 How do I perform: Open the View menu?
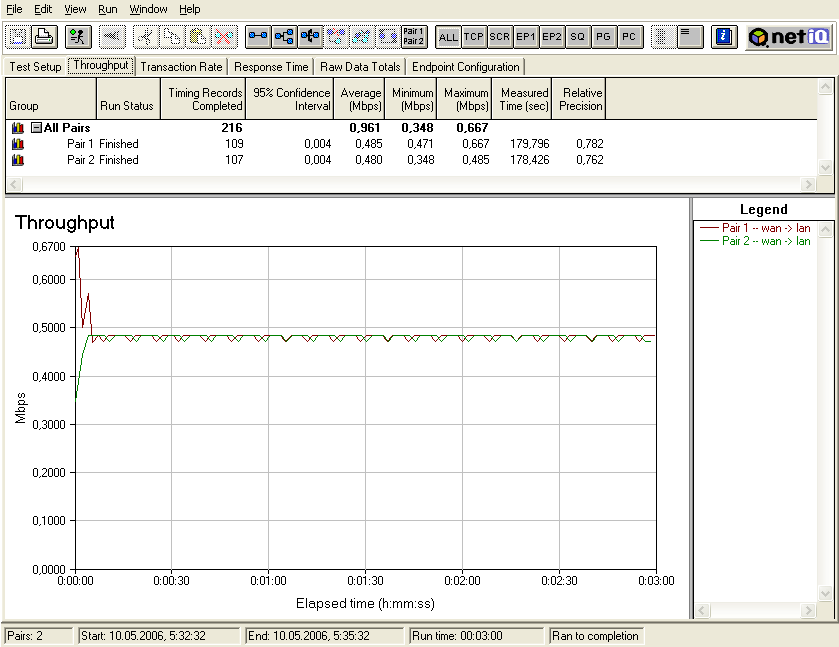(75, 9)
